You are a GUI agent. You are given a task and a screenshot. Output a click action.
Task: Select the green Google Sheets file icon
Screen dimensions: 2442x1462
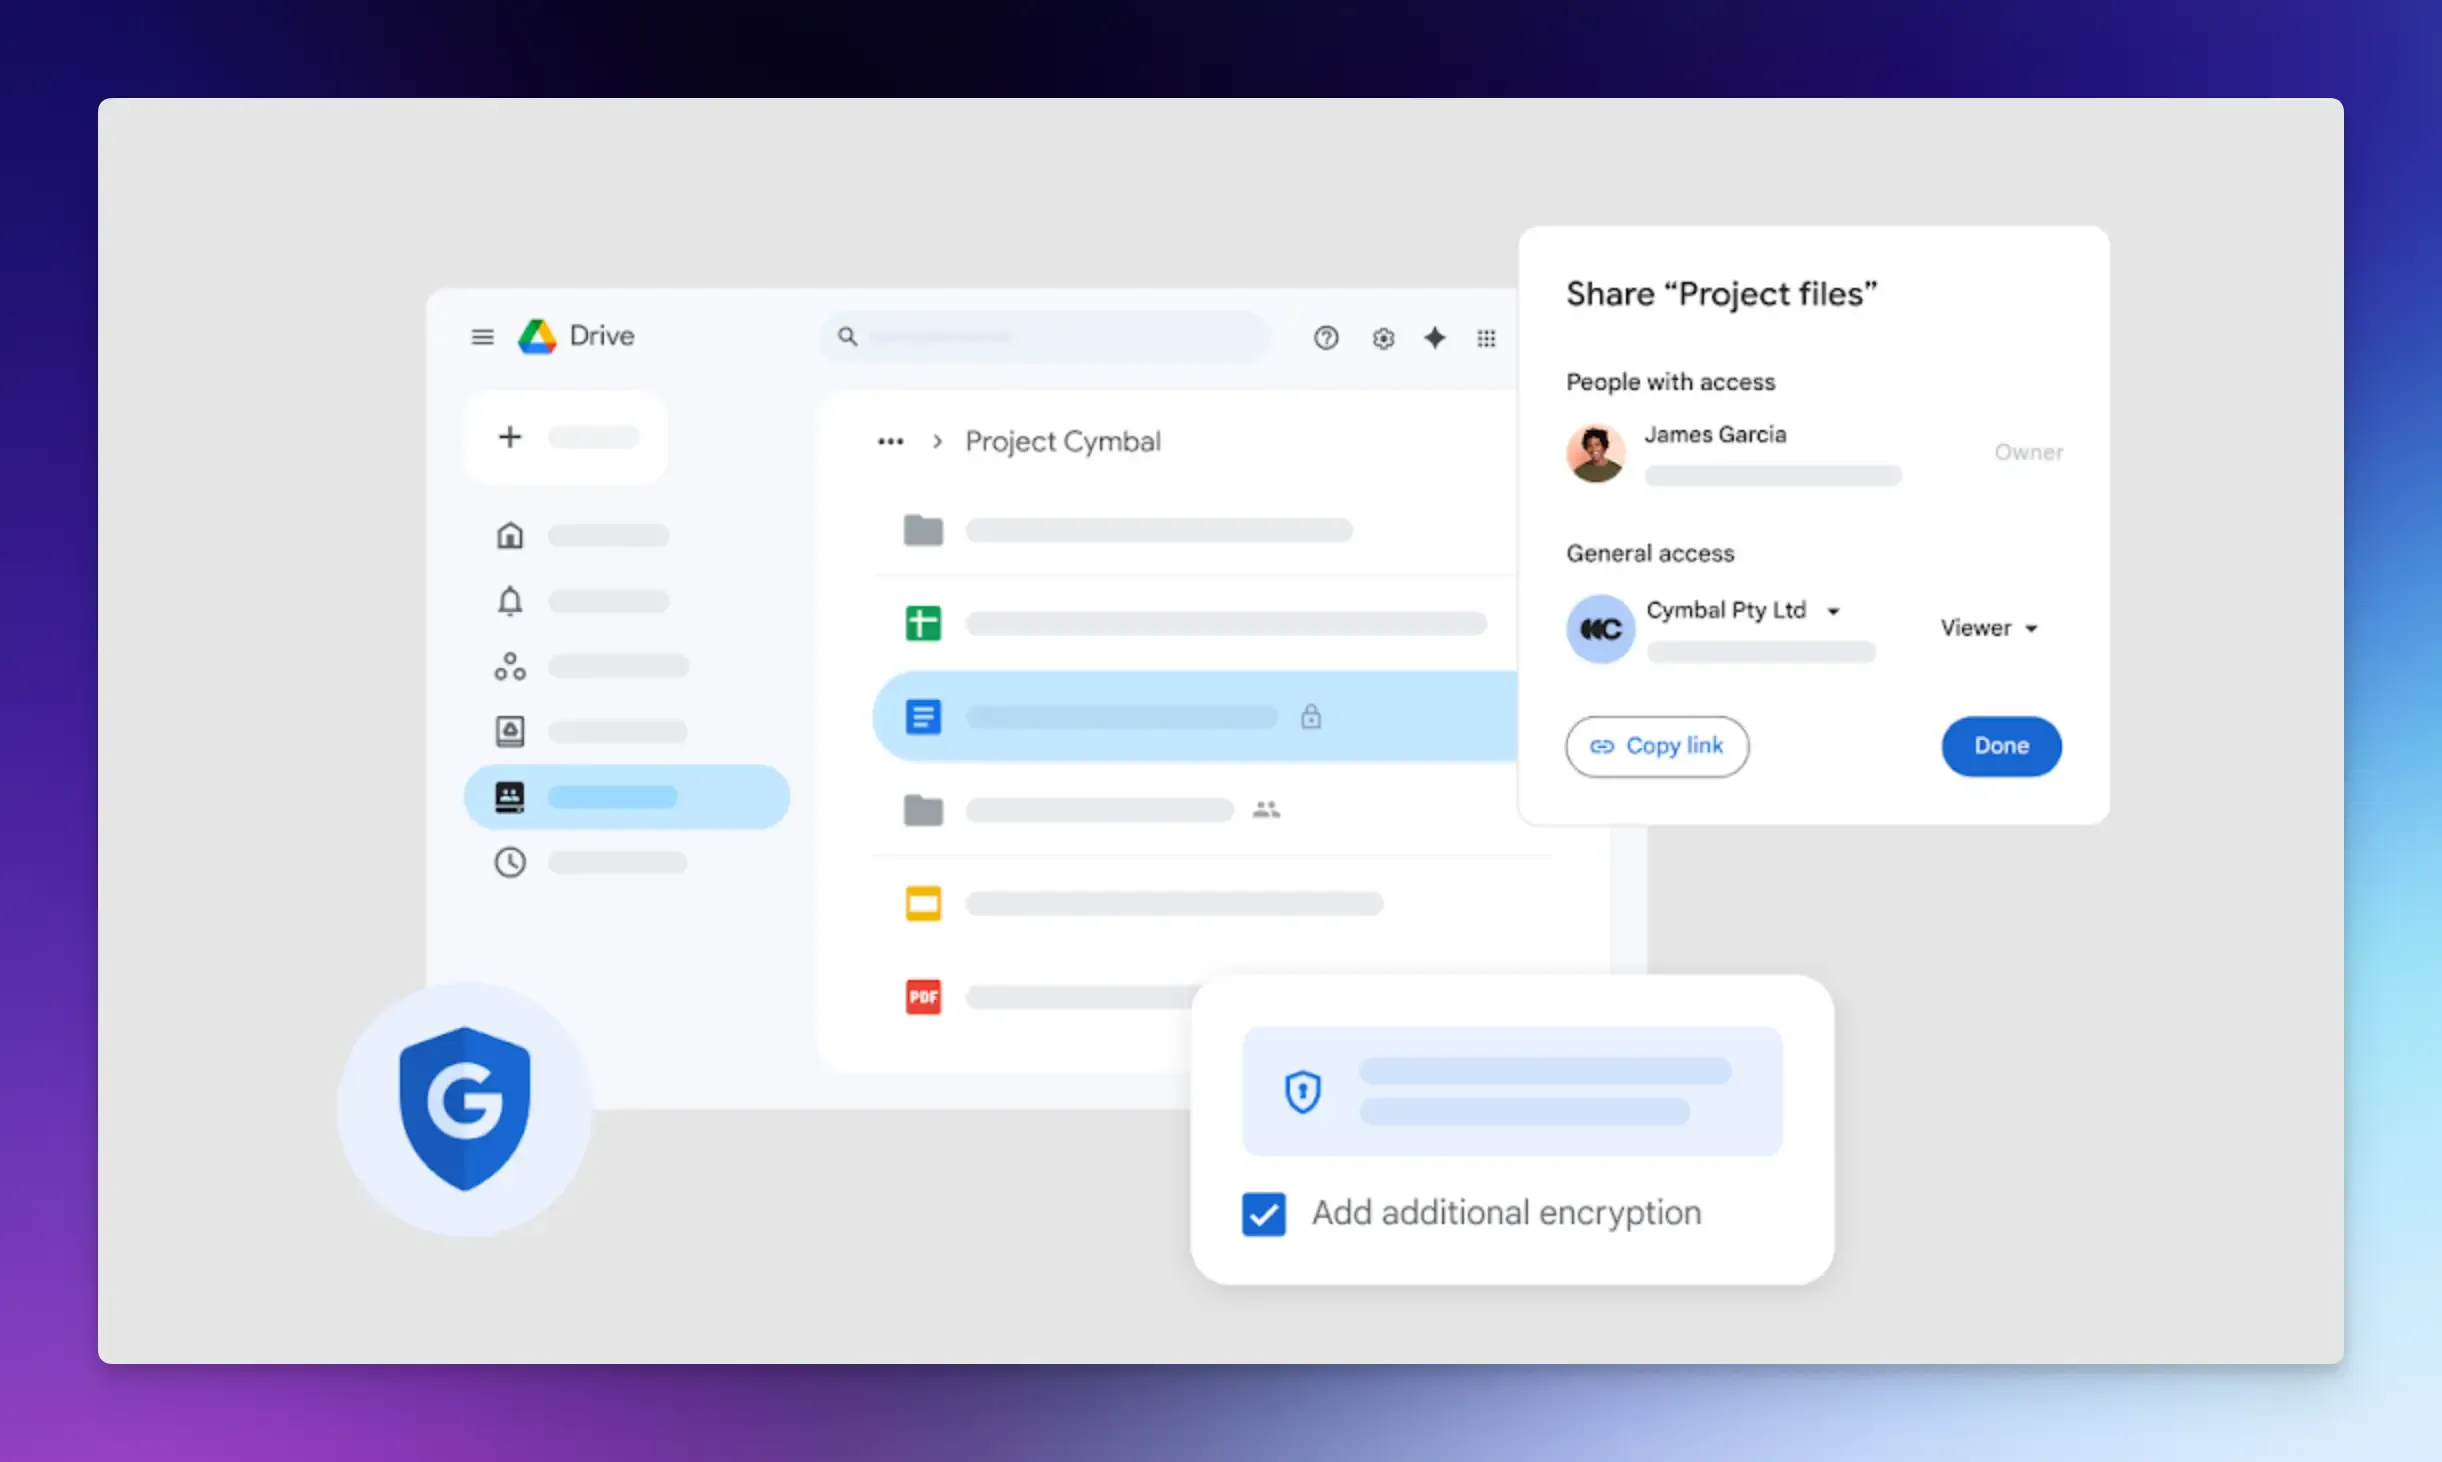923,622
